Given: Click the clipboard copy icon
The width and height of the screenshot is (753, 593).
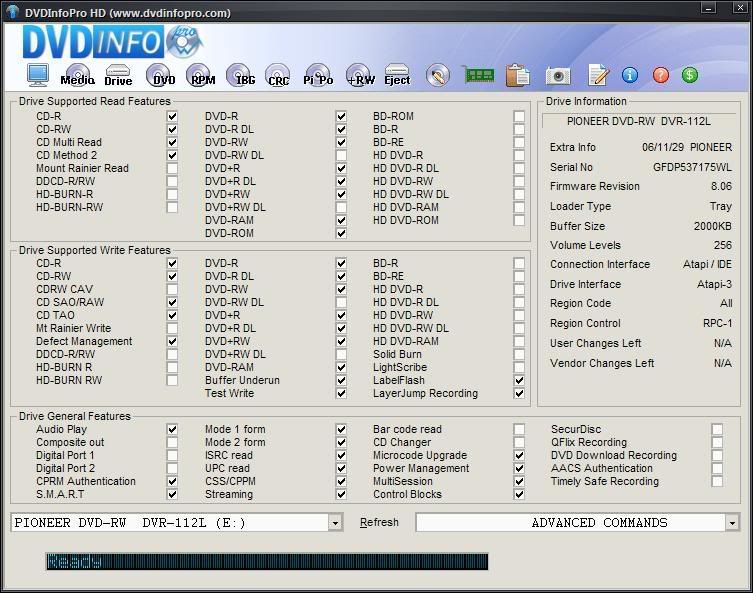Looking at the screenshot, I should point(518,75).
